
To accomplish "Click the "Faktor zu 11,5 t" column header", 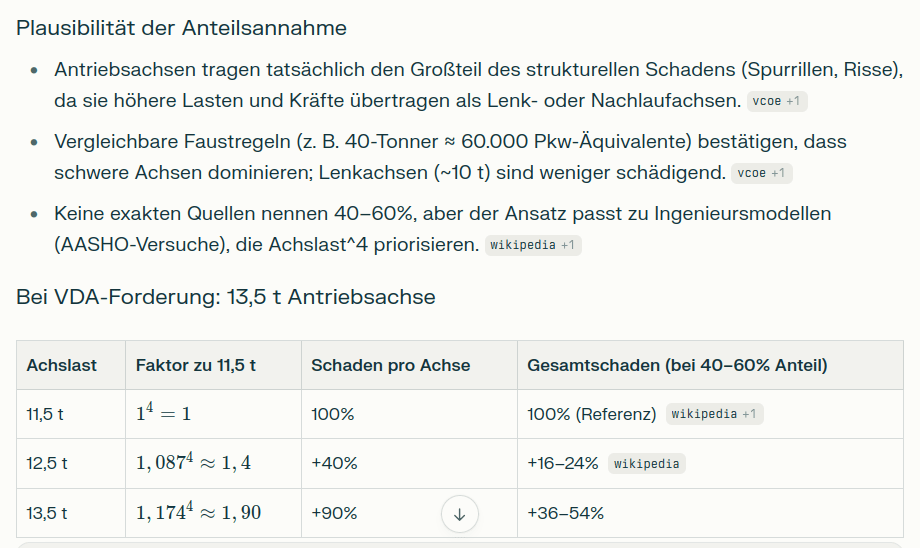I will 196,365.
